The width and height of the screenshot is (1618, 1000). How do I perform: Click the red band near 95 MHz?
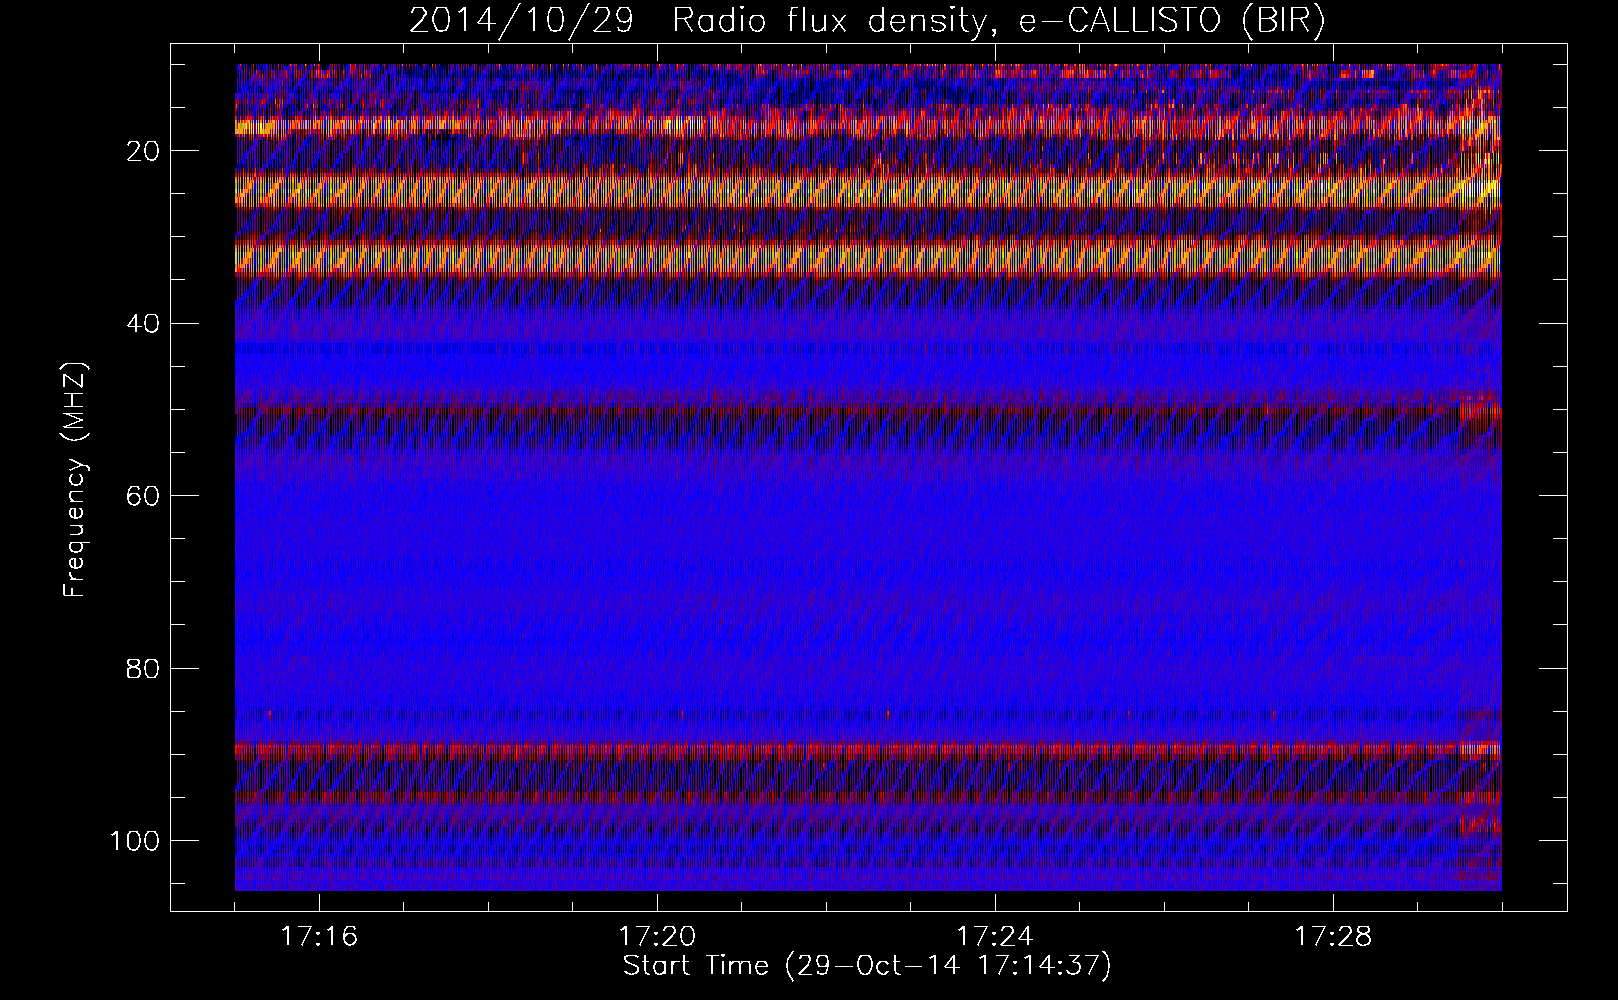pyautogui.click(x=860, y=798)
